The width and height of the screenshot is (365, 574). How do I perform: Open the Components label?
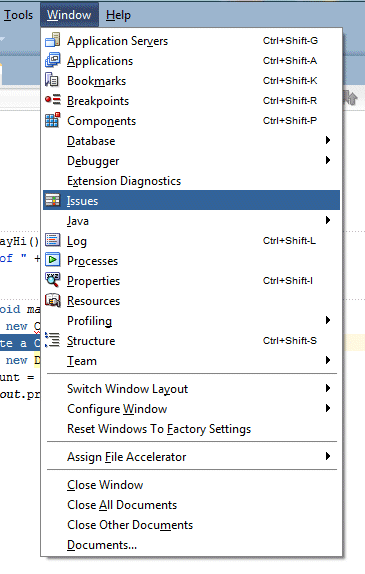click(x=101, y=121)
